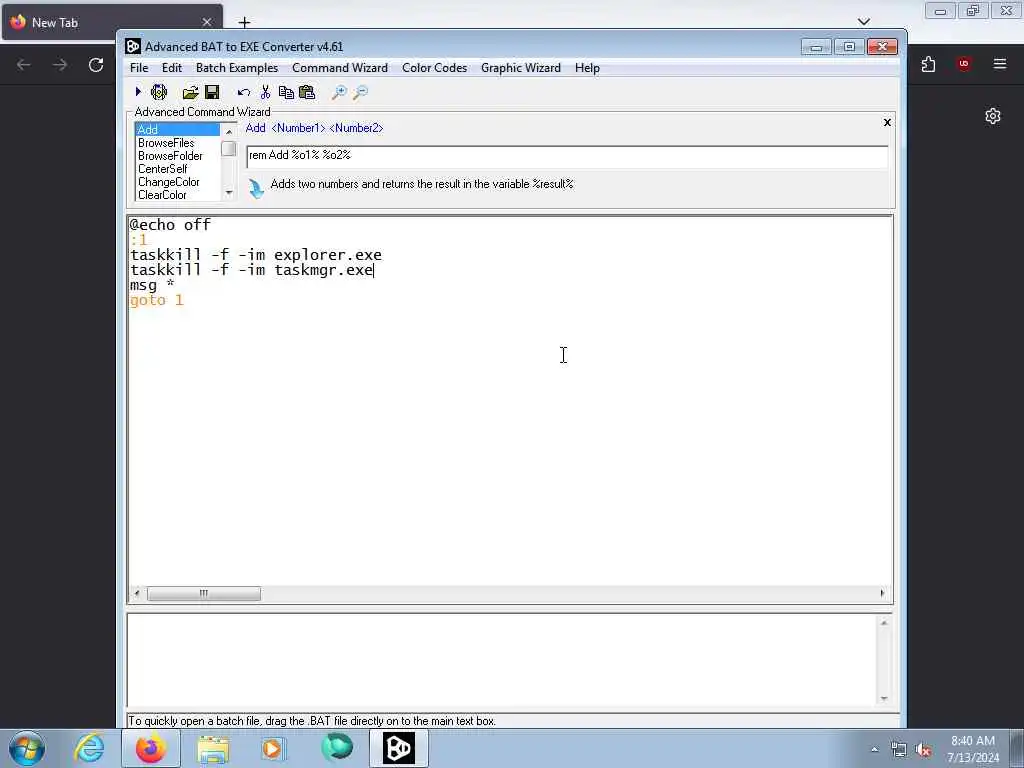The height and width of the screenshot is (768, 1024).
Task: Select the Add command in the wizard list
Action: click(x=178, y=129)
